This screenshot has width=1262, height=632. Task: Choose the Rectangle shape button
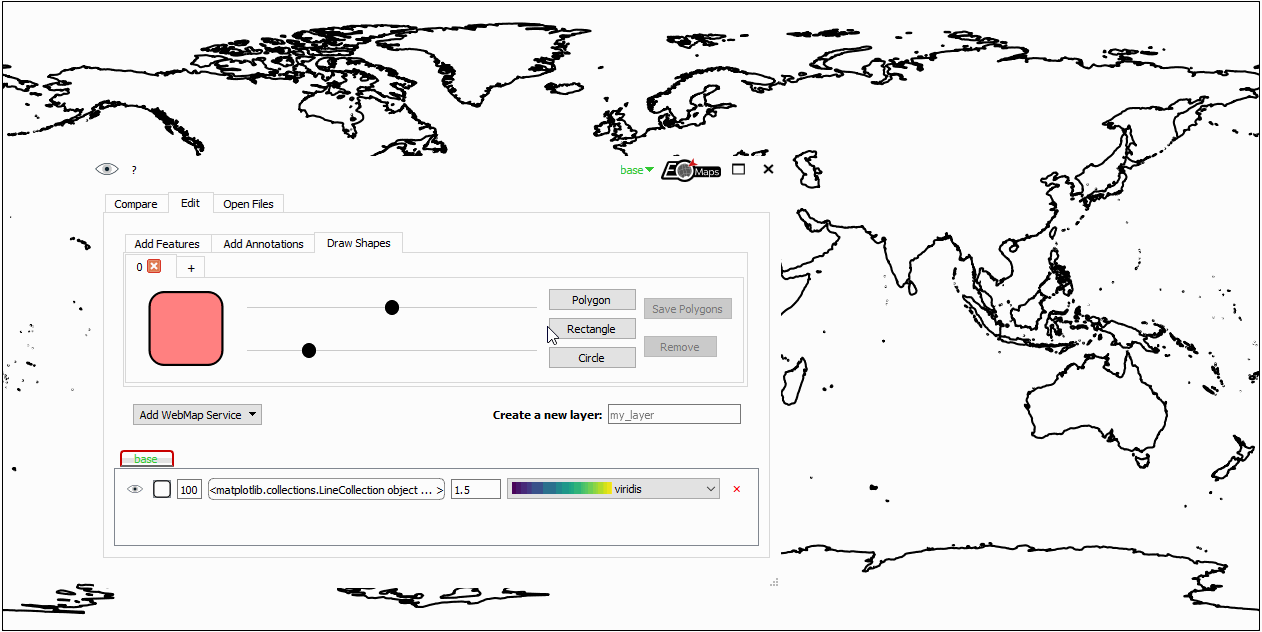[x=592, y=329]
